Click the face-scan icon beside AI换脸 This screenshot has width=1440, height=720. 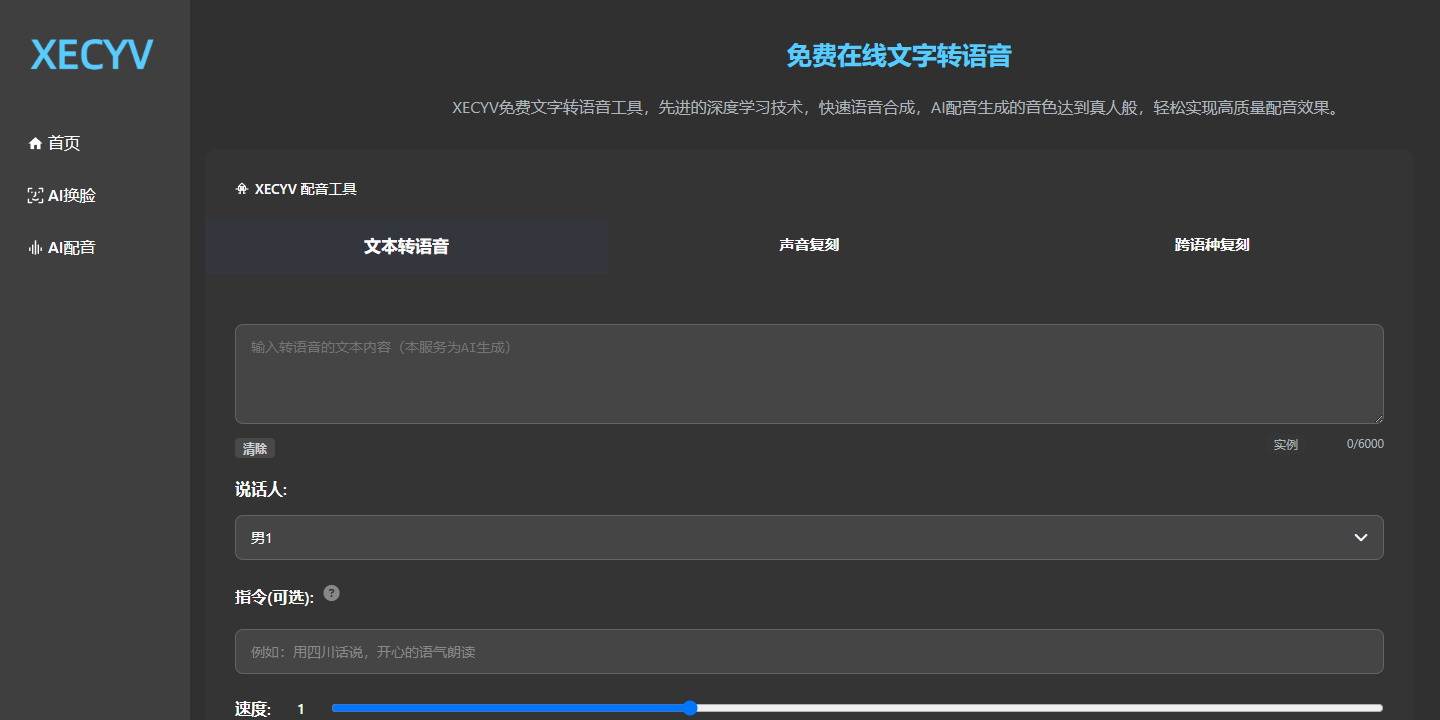pos(35,196)
